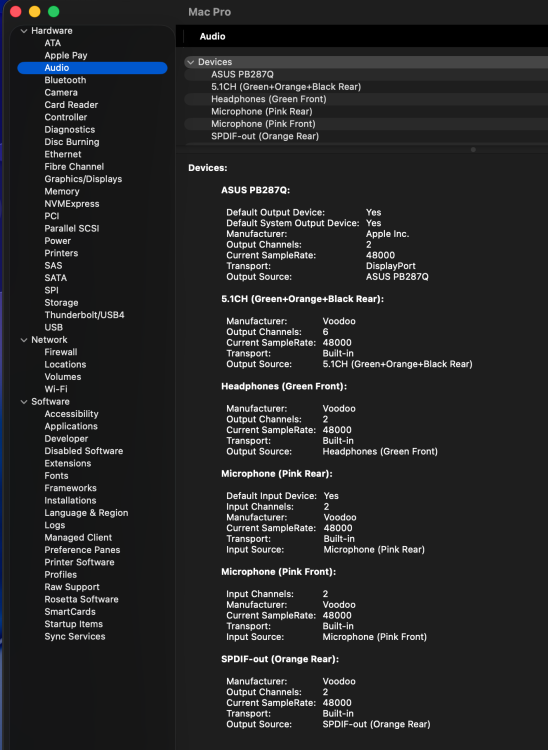Viewport: 548px width, 750px height.
Task: Open Graphics/Displays section
Action: (83, 179)
